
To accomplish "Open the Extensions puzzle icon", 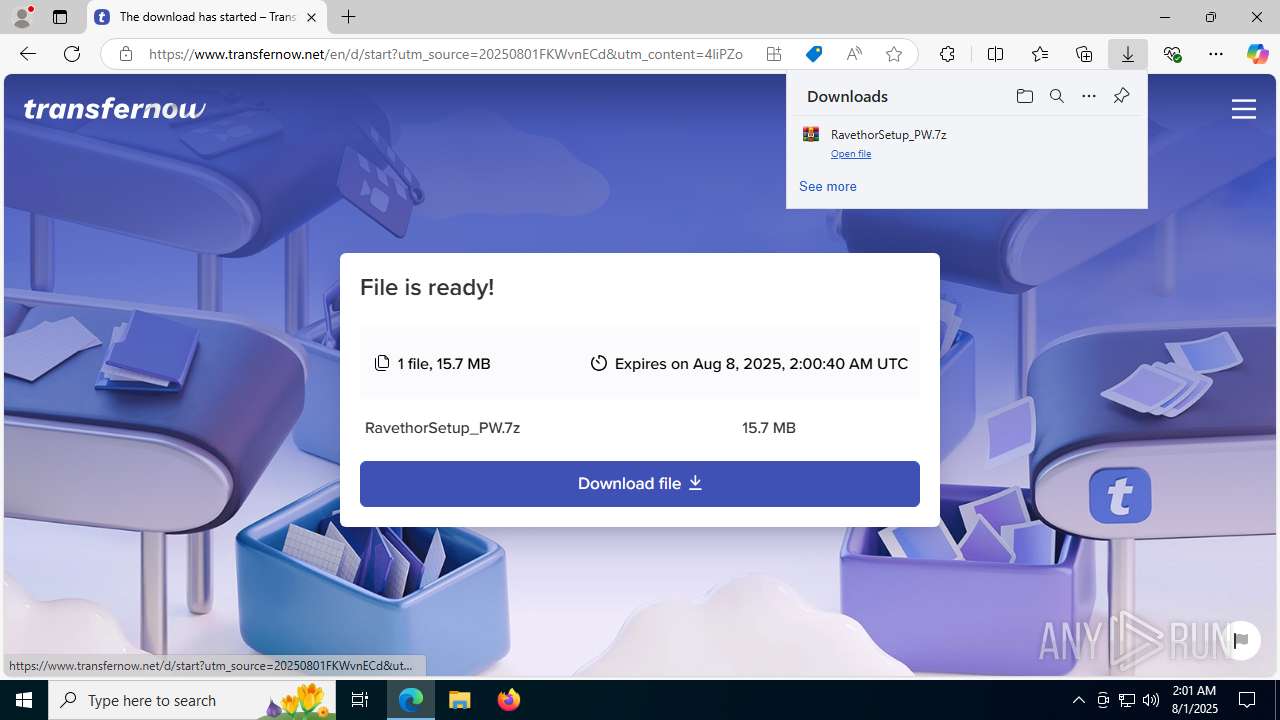I will [947, 54].
